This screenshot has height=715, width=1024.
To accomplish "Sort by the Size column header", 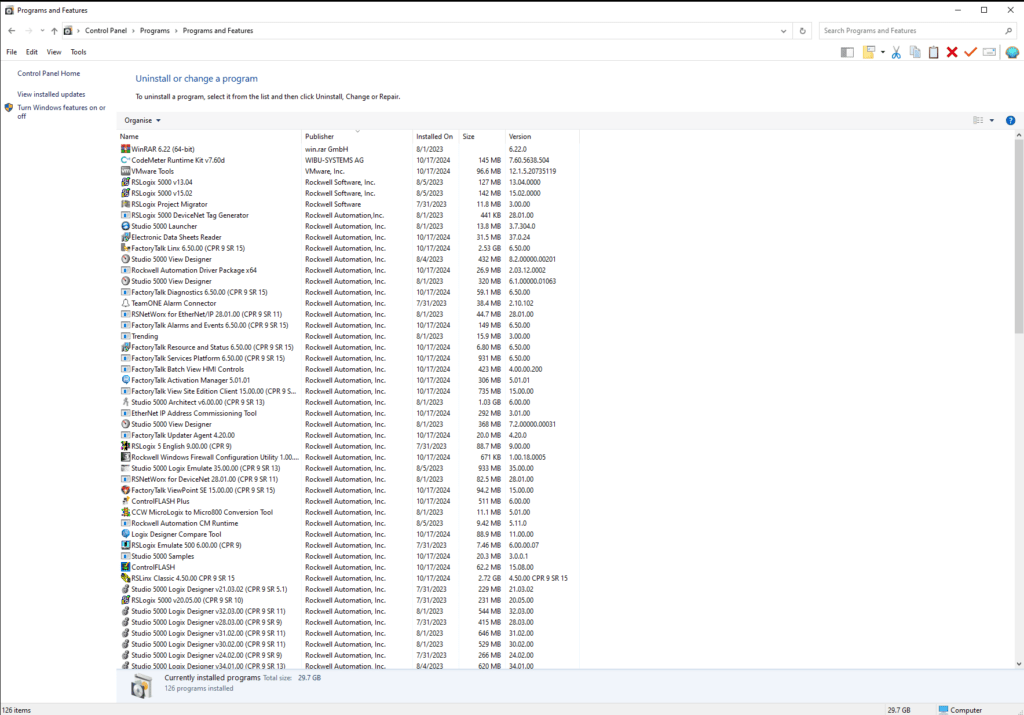I will (x=483, y=136).
